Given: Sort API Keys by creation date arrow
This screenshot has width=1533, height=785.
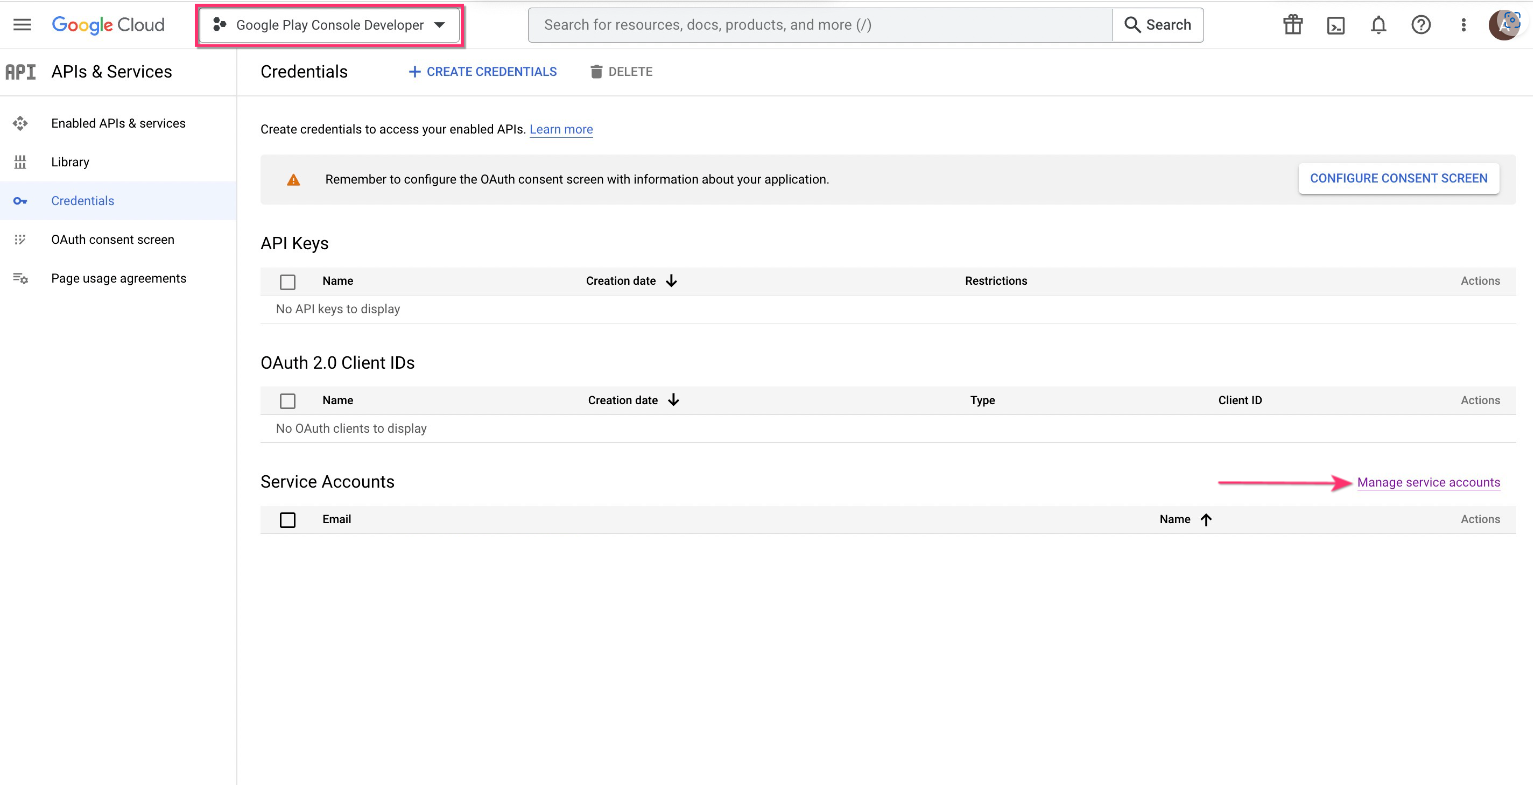Looking at the screenshot, I should tap(672, 281).
